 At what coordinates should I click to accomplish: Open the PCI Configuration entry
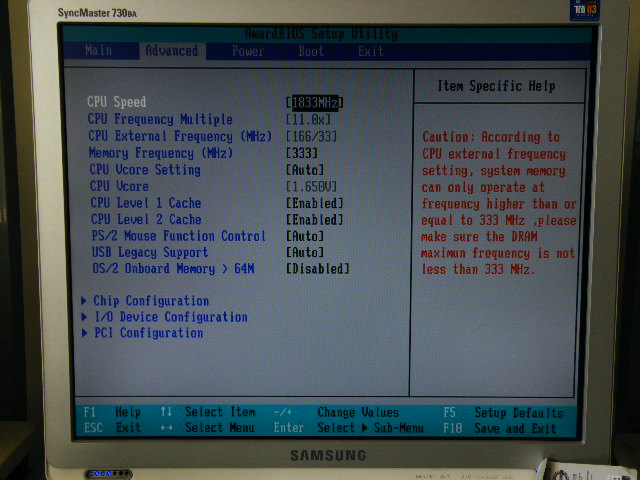(x=149, y=333)
